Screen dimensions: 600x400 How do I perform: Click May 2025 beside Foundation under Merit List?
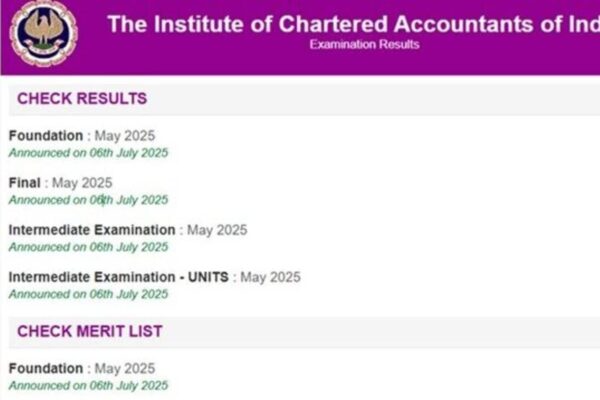click(x=125, y=368)
